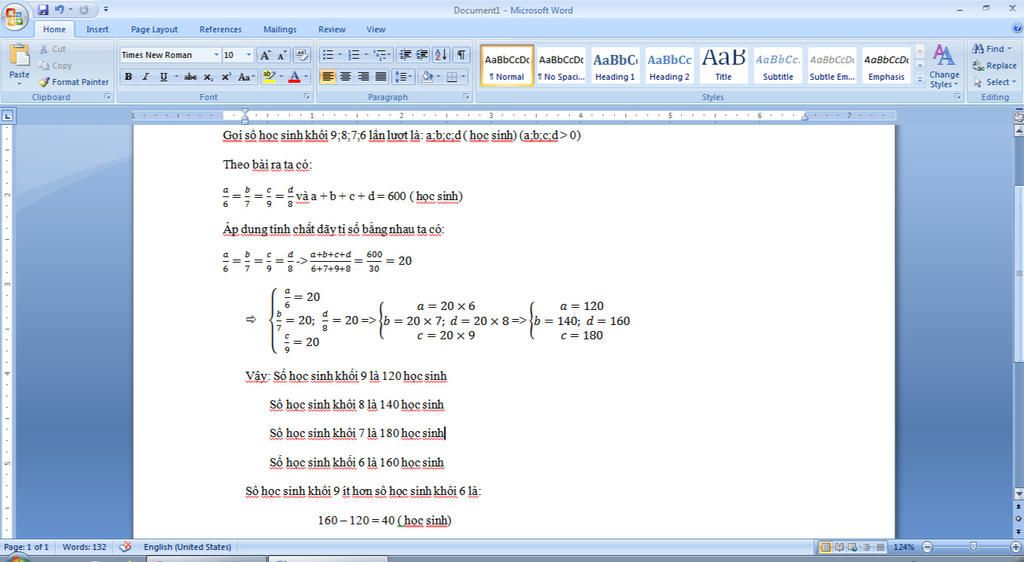
Task: Open the Mailings tab
Action: tap(280, 29)
